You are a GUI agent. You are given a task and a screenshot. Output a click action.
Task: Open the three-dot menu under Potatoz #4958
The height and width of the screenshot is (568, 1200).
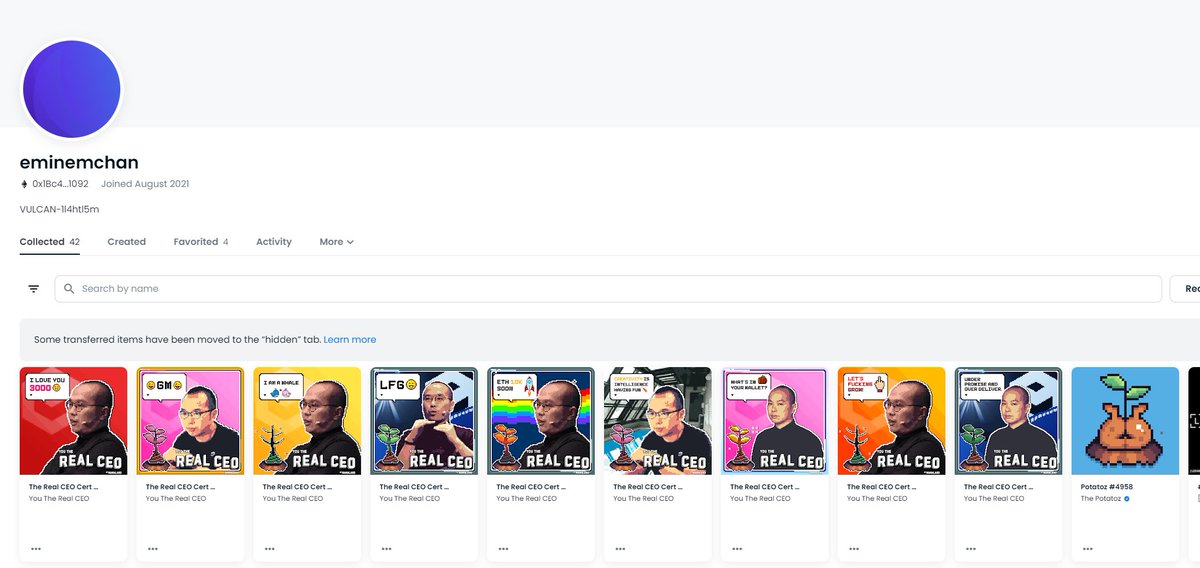click(x=1088, y=548)
